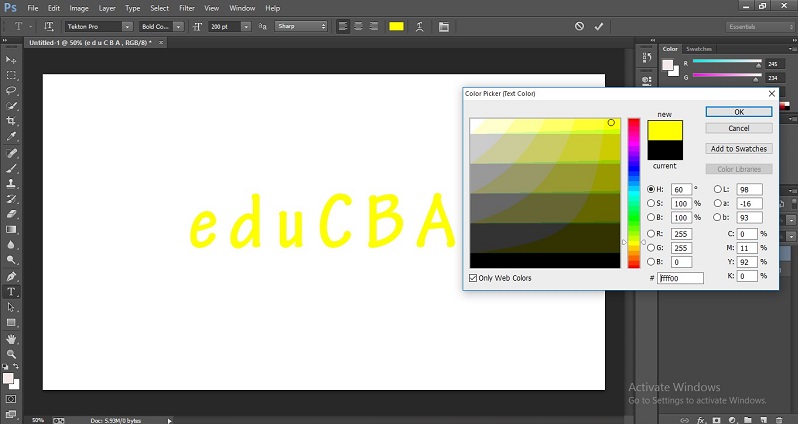Toggle Only Web Colors checkbox
The width and height of the screenshot is (798, 424).
[473, 278]
